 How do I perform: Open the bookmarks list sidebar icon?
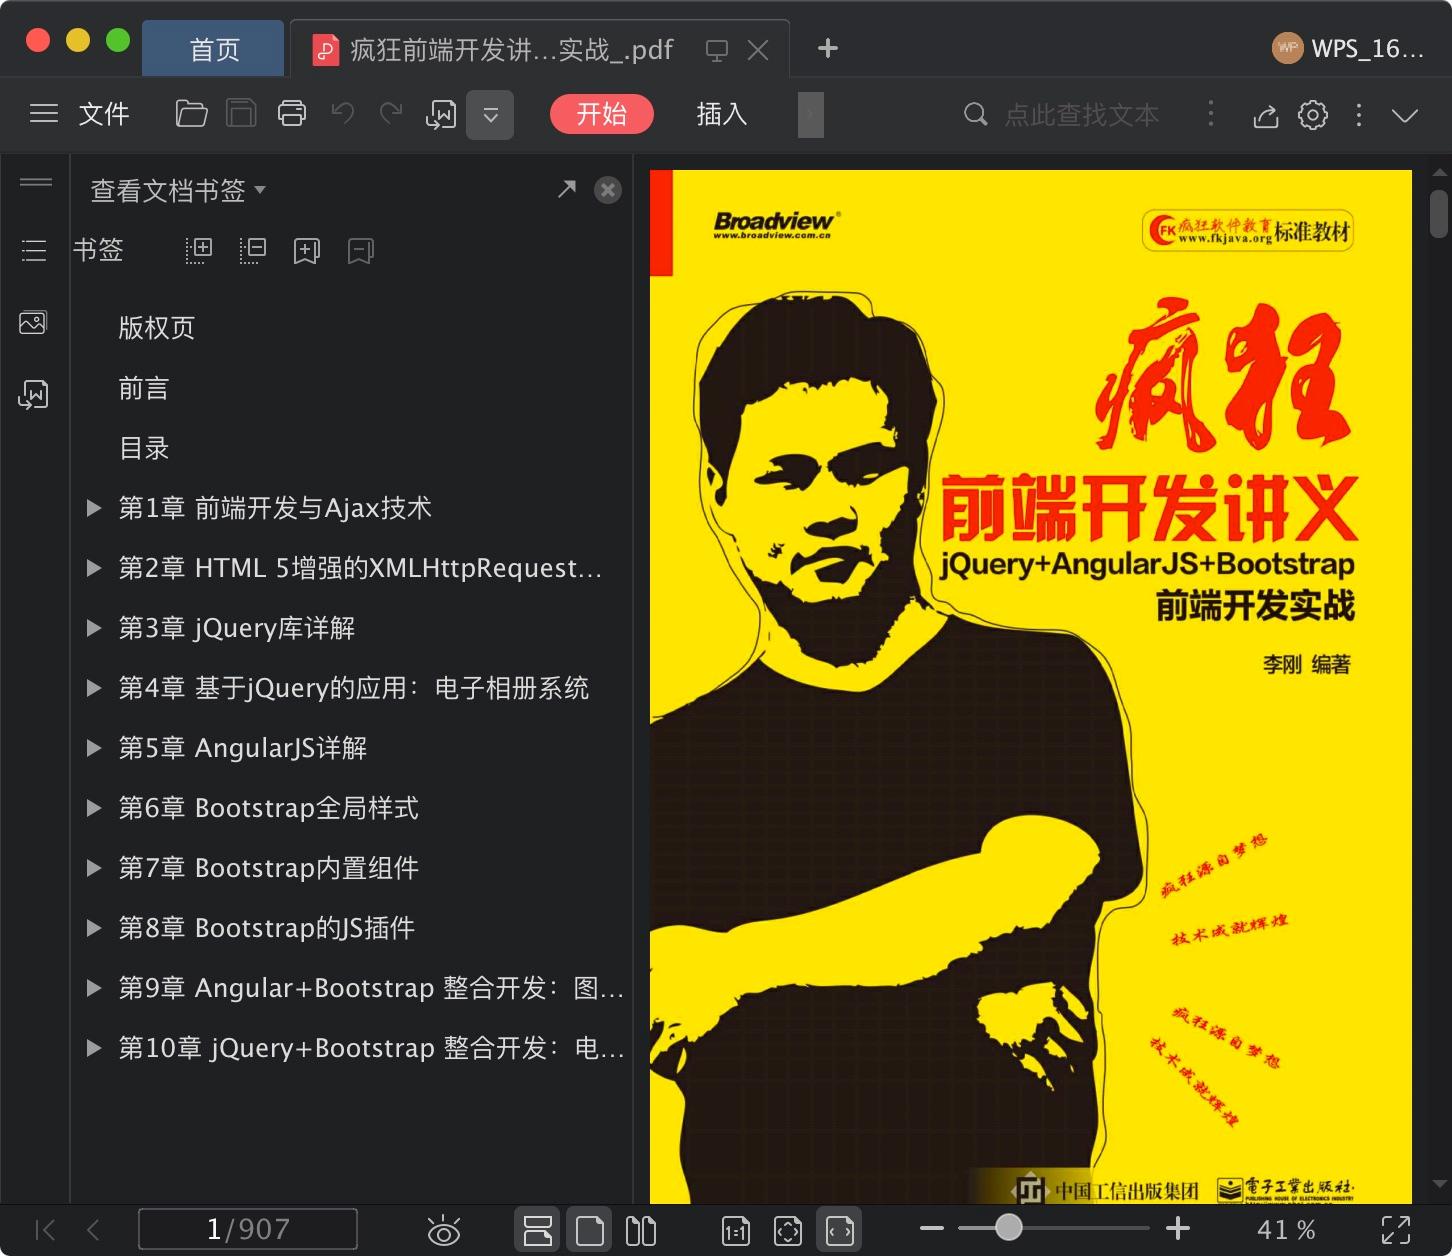tap(34, 251)
